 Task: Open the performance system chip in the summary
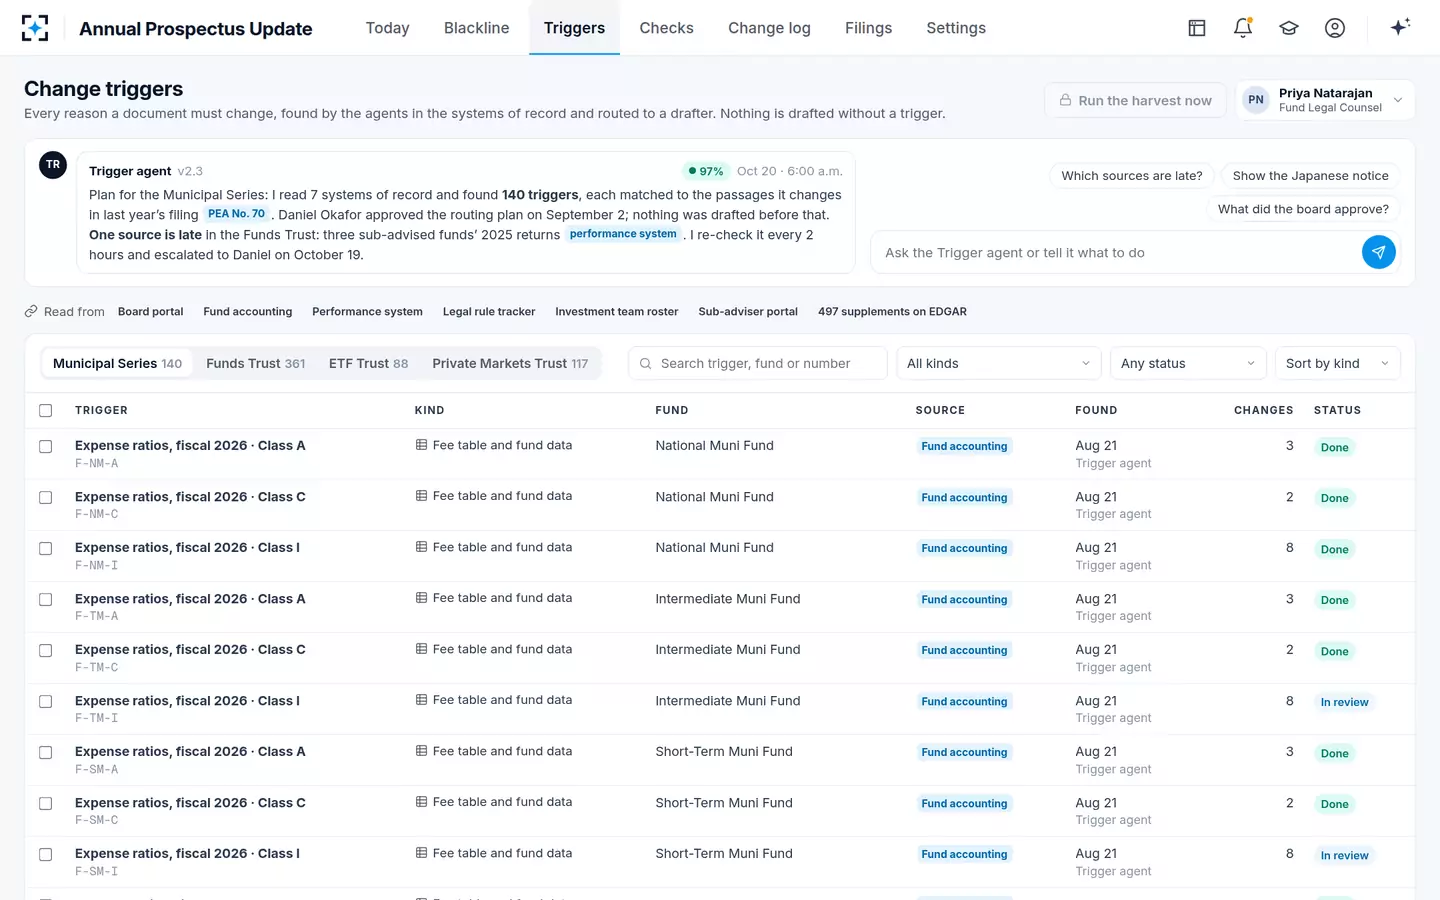pos(623,234)
